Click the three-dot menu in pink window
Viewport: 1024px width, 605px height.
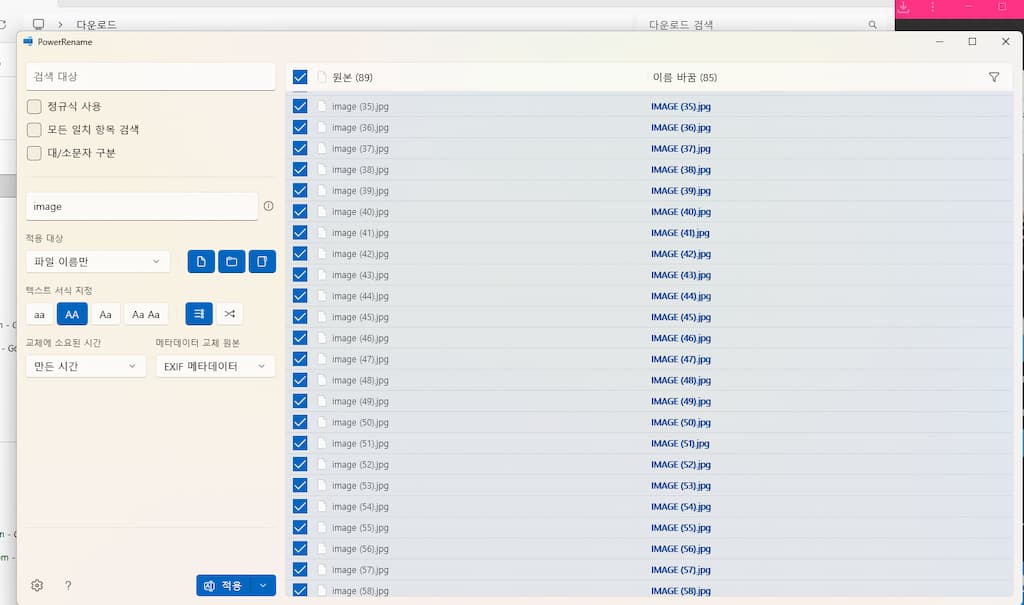[x=933, y=7]
